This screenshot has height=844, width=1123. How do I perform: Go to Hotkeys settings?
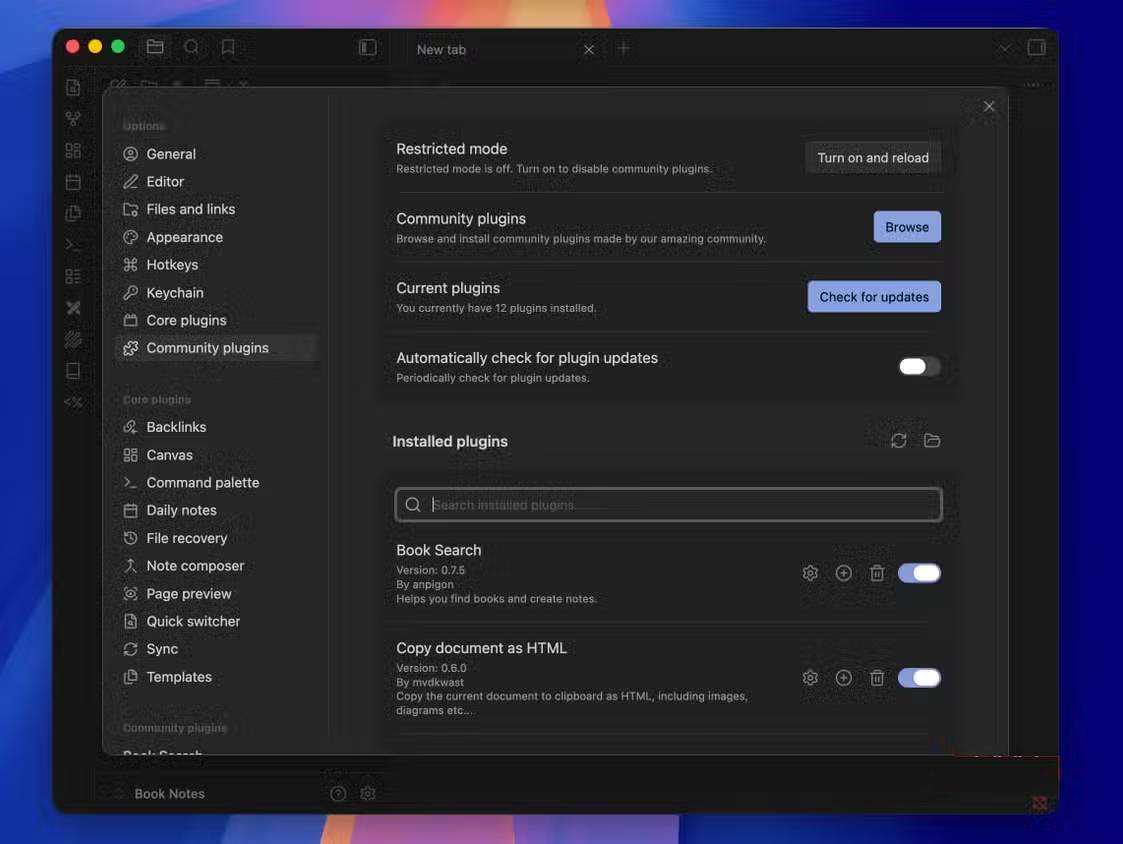172,265
